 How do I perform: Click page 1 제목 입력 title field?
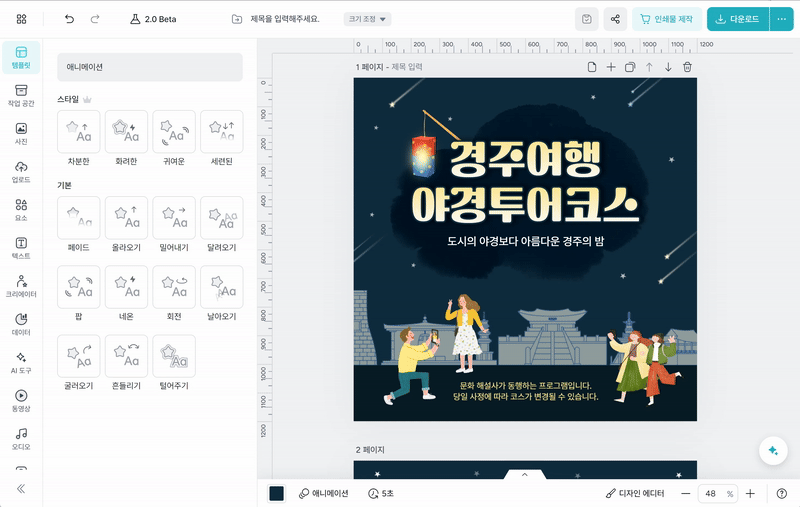(407, 67)
